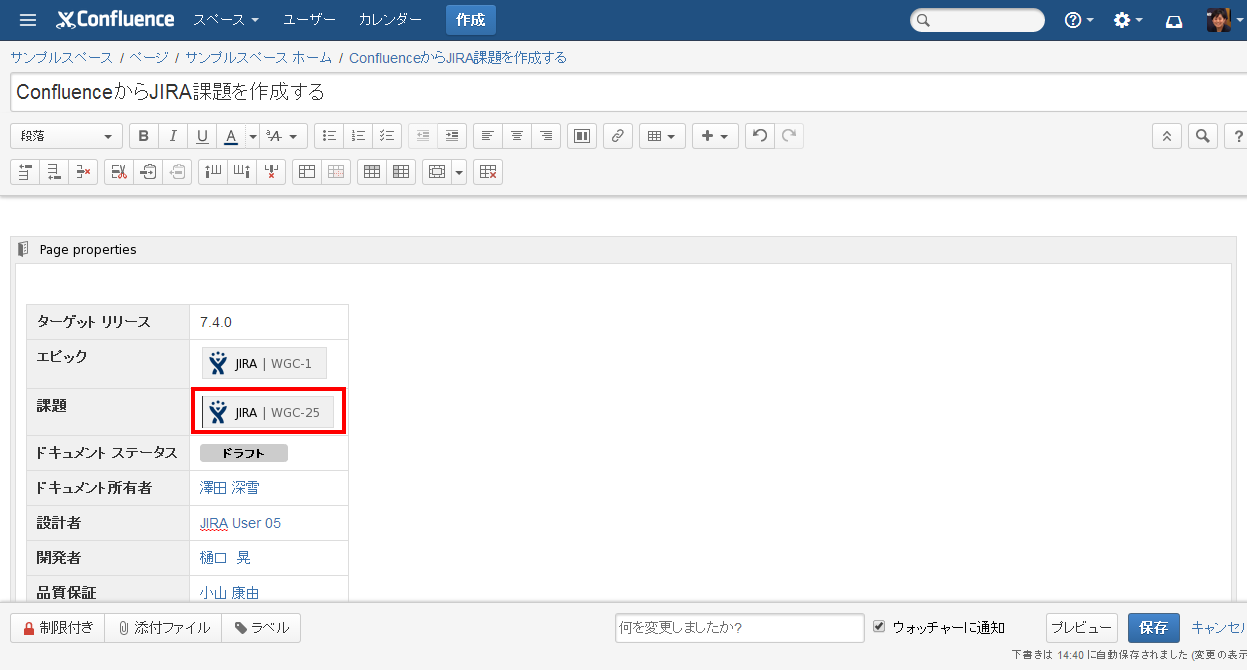This screenshot has height=670, width=1247.
Task: Expand the cell highlight options arrow
Action: [x=460, y=172]
